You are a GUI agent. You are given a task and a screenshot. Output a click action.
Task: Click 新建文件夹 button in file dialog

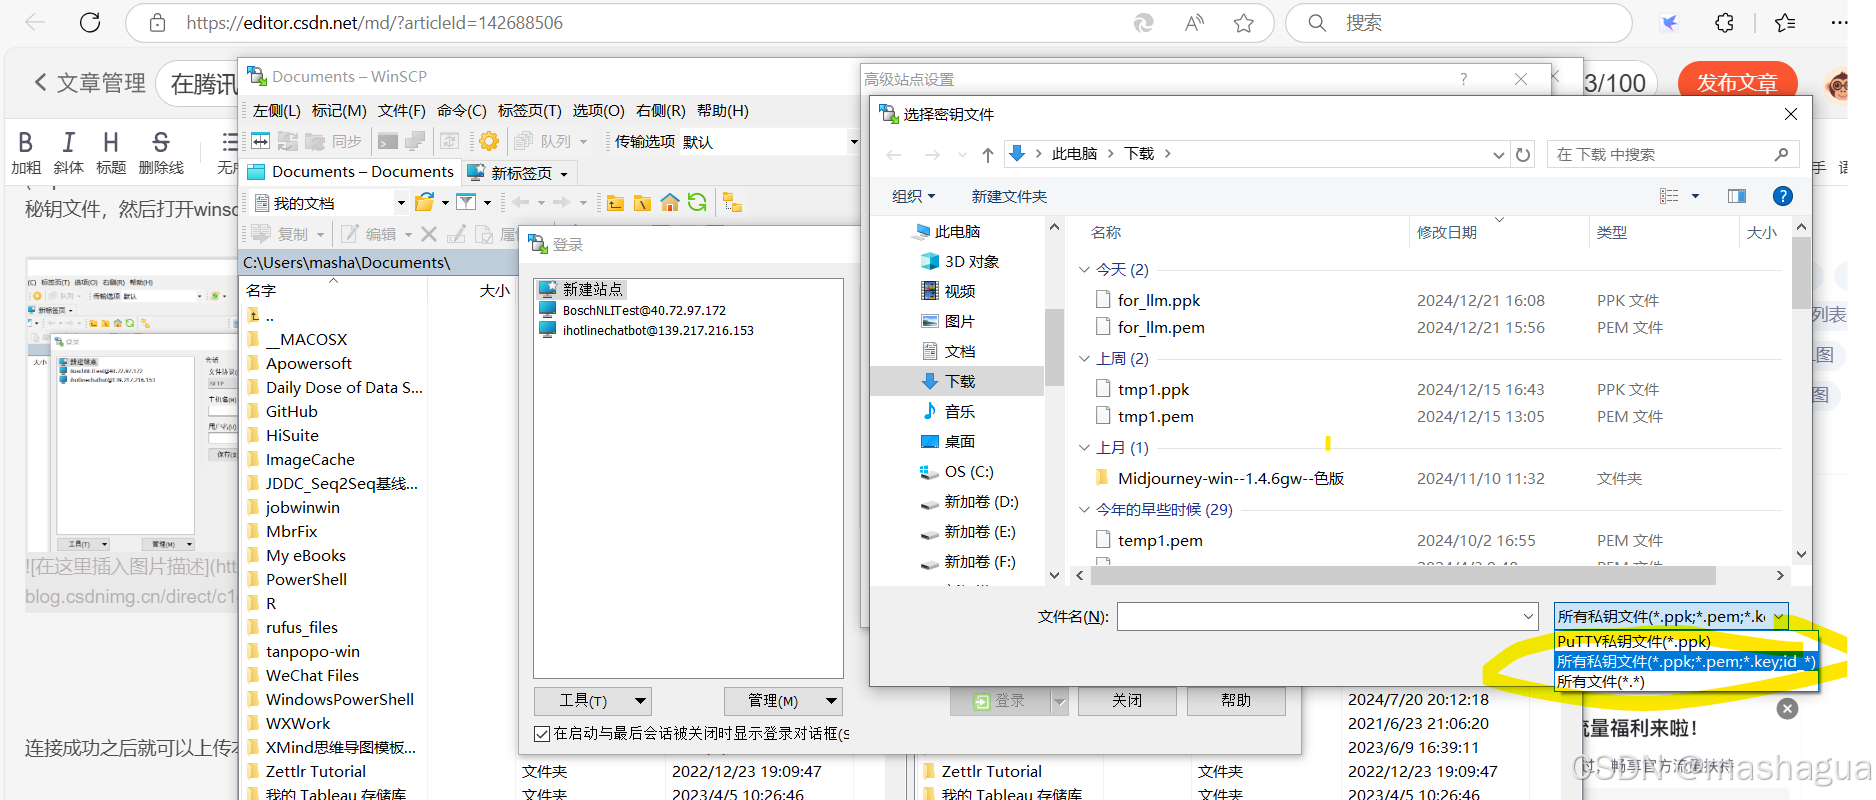[x=1009, y=196]
